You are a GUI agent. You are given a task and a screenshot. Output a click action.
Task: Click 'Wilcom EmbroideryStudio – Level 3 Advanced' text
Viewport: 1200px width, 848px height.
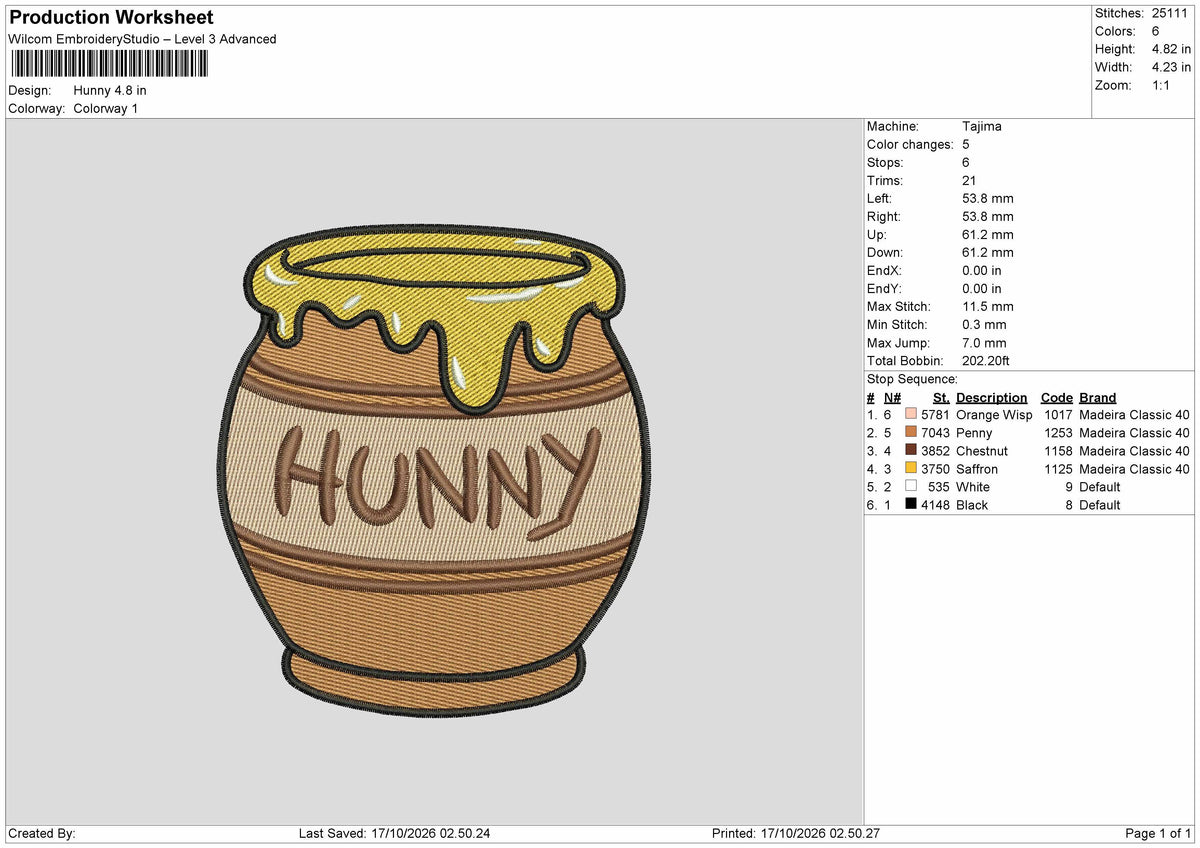pyautogui.click(x=142, y=39)
